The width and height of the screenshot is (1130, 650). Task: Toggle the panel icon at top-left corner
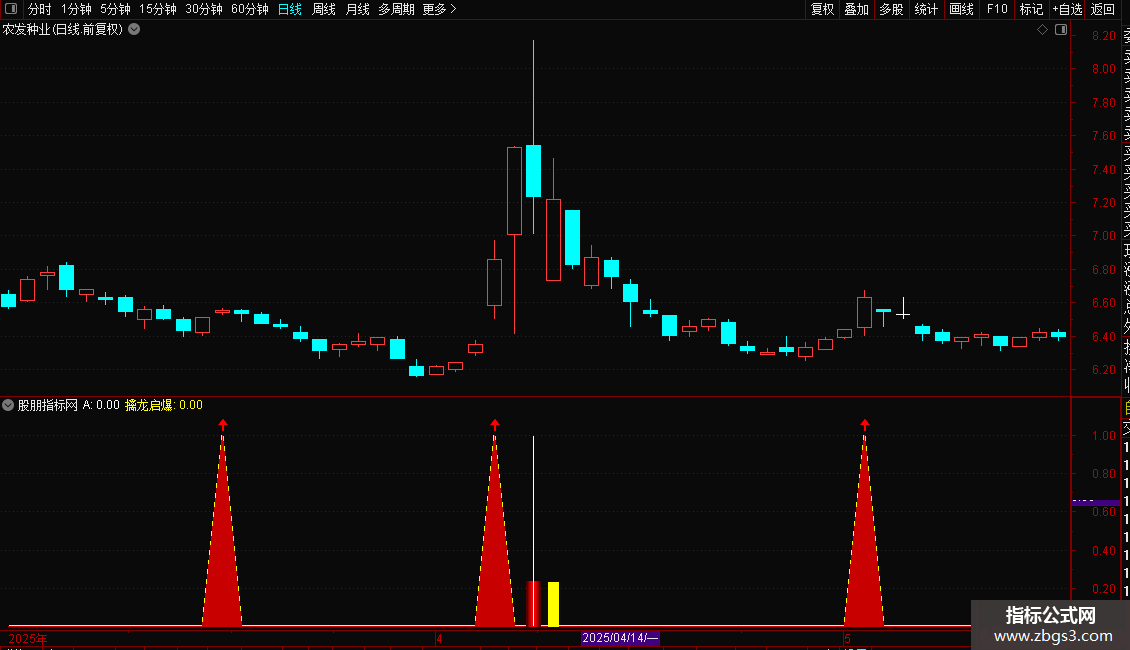tap(11, 9)
